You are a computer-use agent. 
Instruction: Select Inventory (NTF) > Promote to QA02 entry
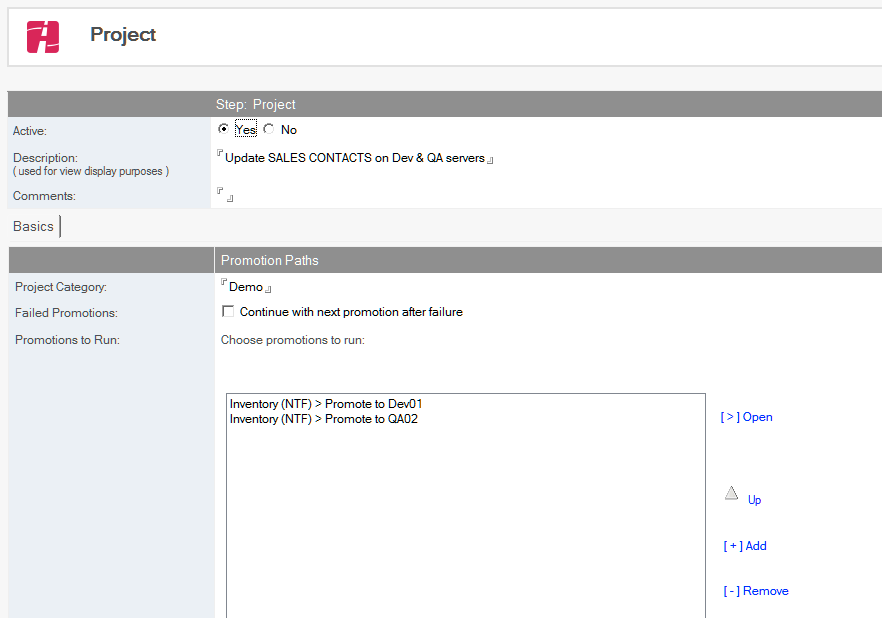click(x=323, y=419)
